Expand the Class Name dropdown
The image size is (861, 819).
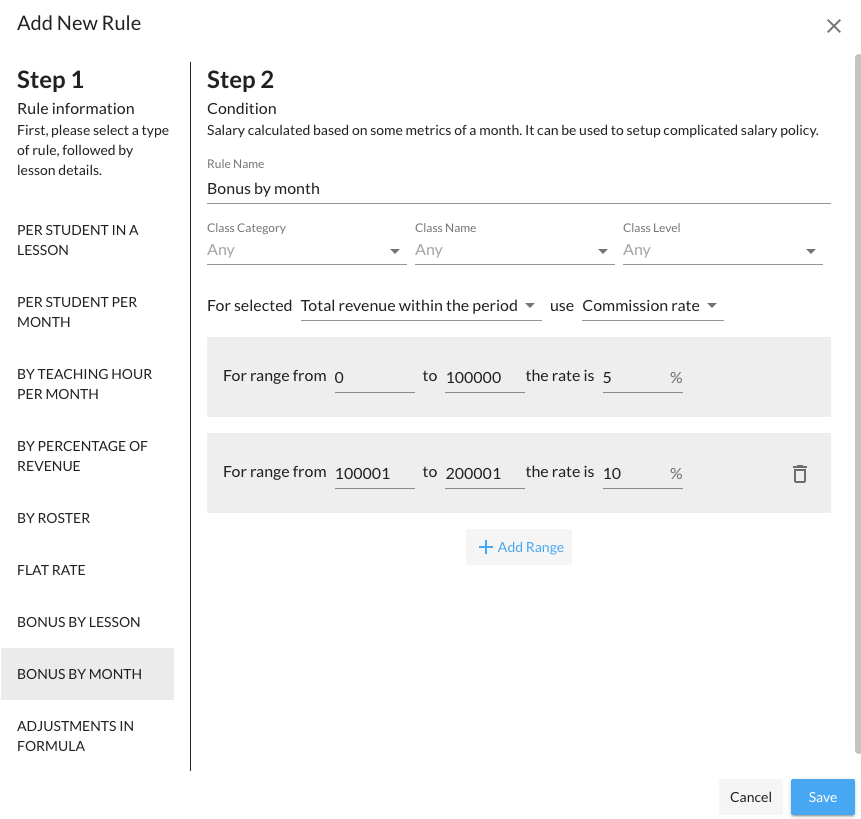[513, 250]
